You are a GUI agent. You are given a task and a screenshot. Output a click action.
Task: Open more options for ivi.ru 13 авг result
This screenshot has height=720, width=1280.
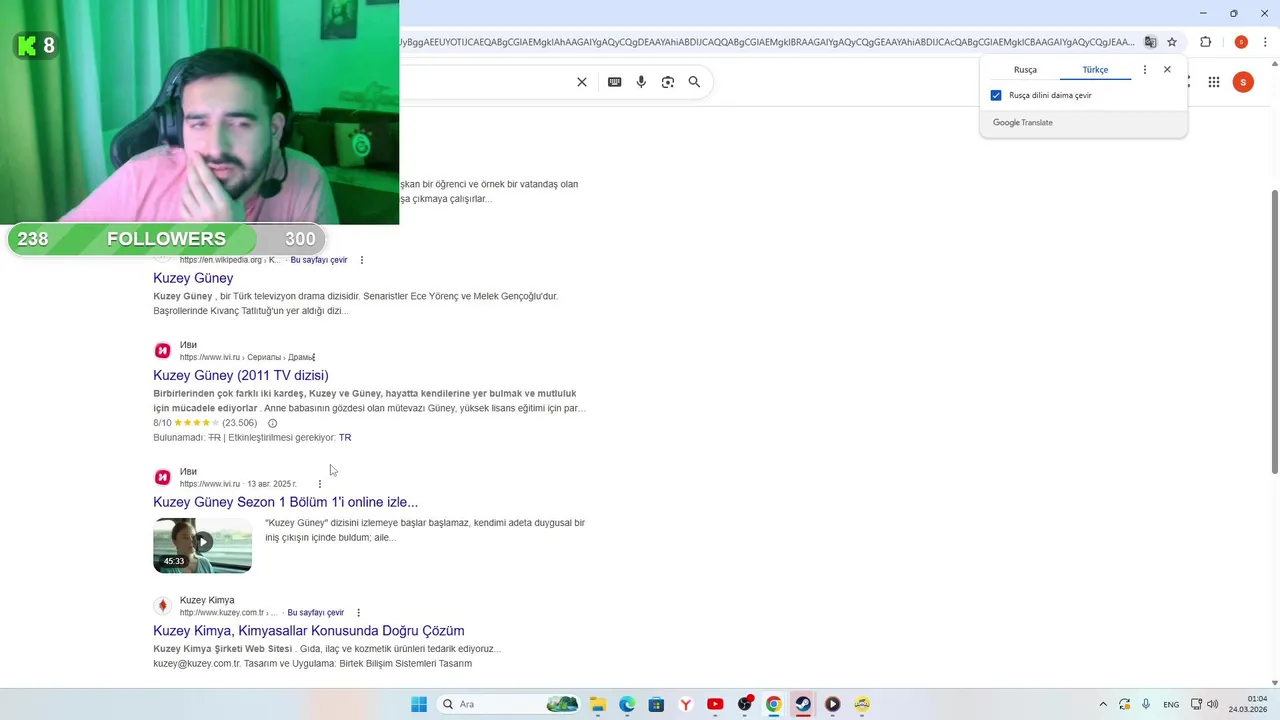click(x=320, y=484)
